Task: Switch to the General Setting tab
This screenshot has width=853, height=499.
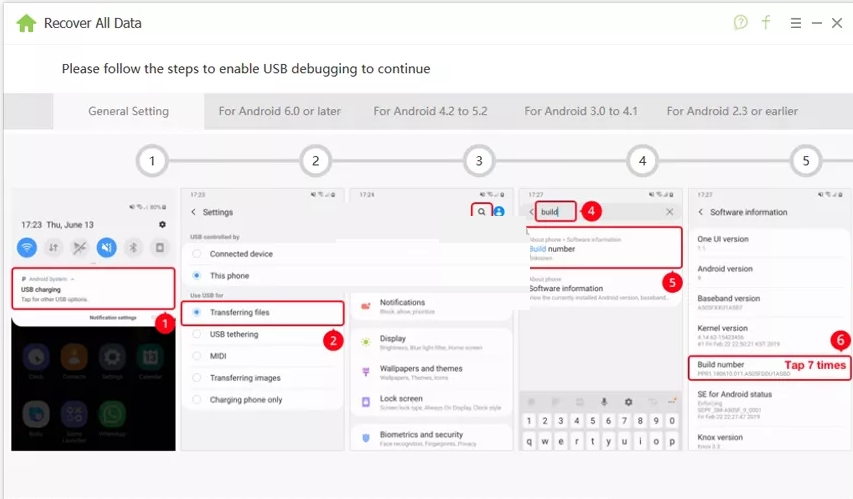Action: click(x=128, y=111)
